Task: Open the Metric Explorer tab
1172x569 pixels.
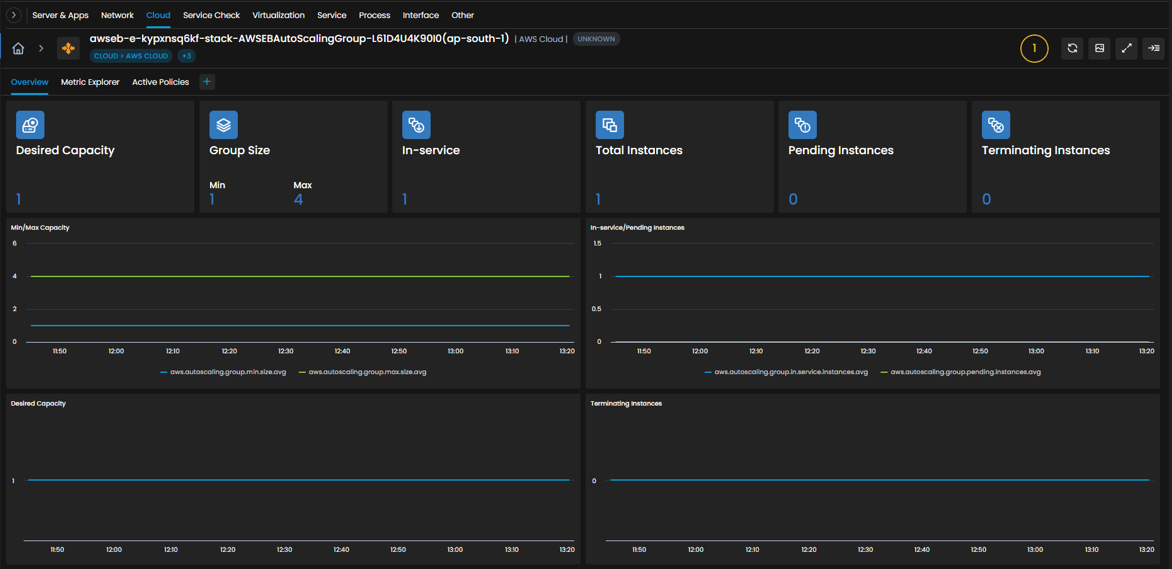Action: coord(90,81)
